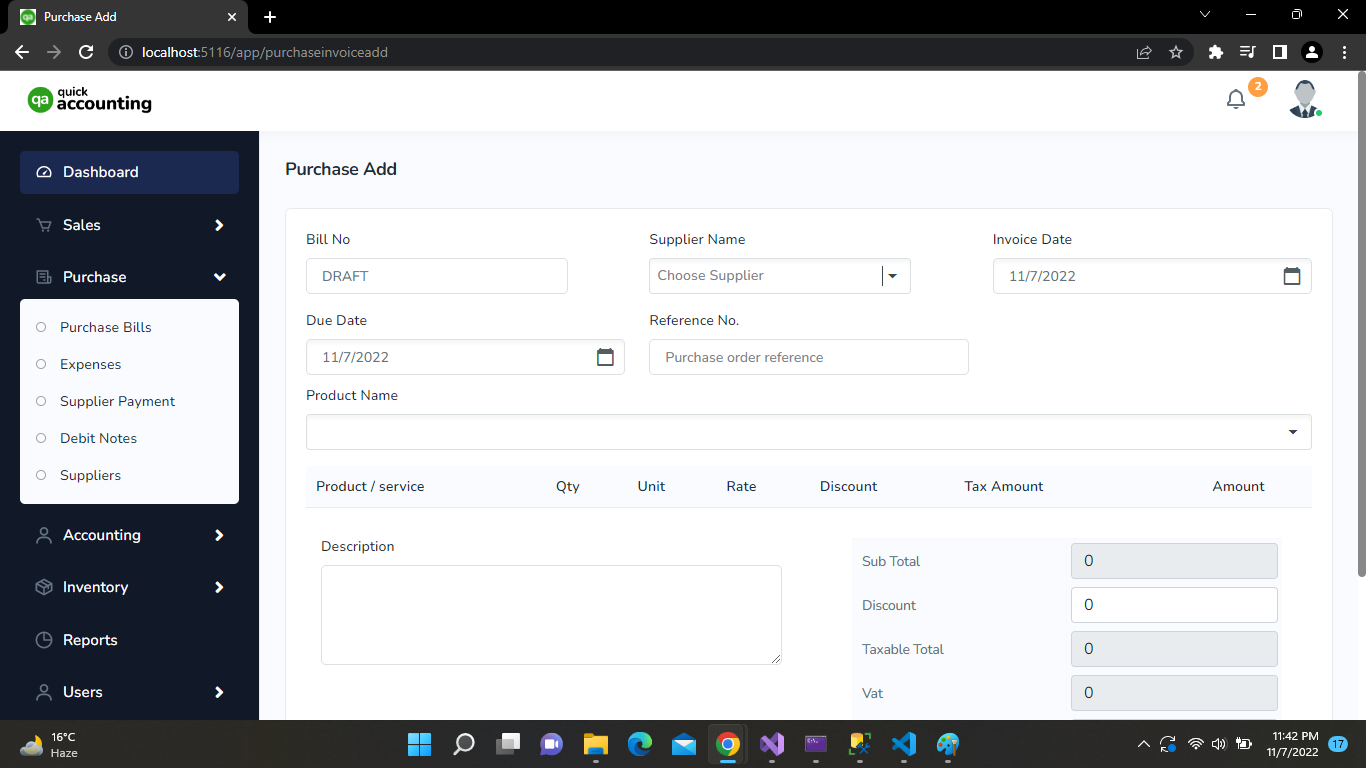Open Visual Studio Code from taskbar

pyautogui.click(x=903, y=744)
